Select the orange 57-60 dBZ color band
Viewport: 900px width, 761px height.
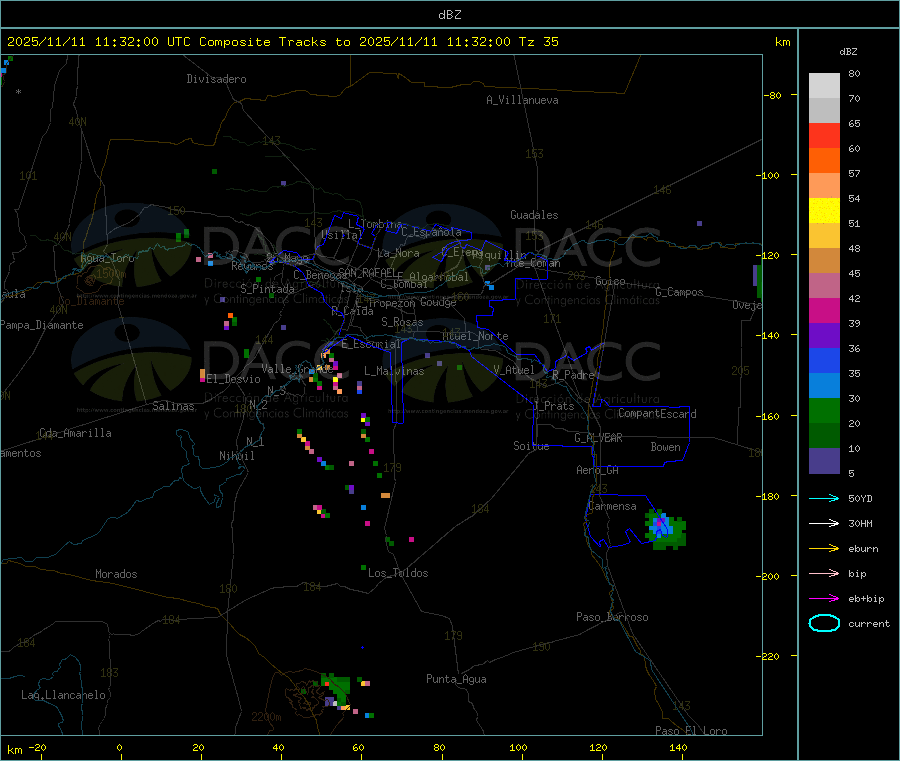[824, 161]
